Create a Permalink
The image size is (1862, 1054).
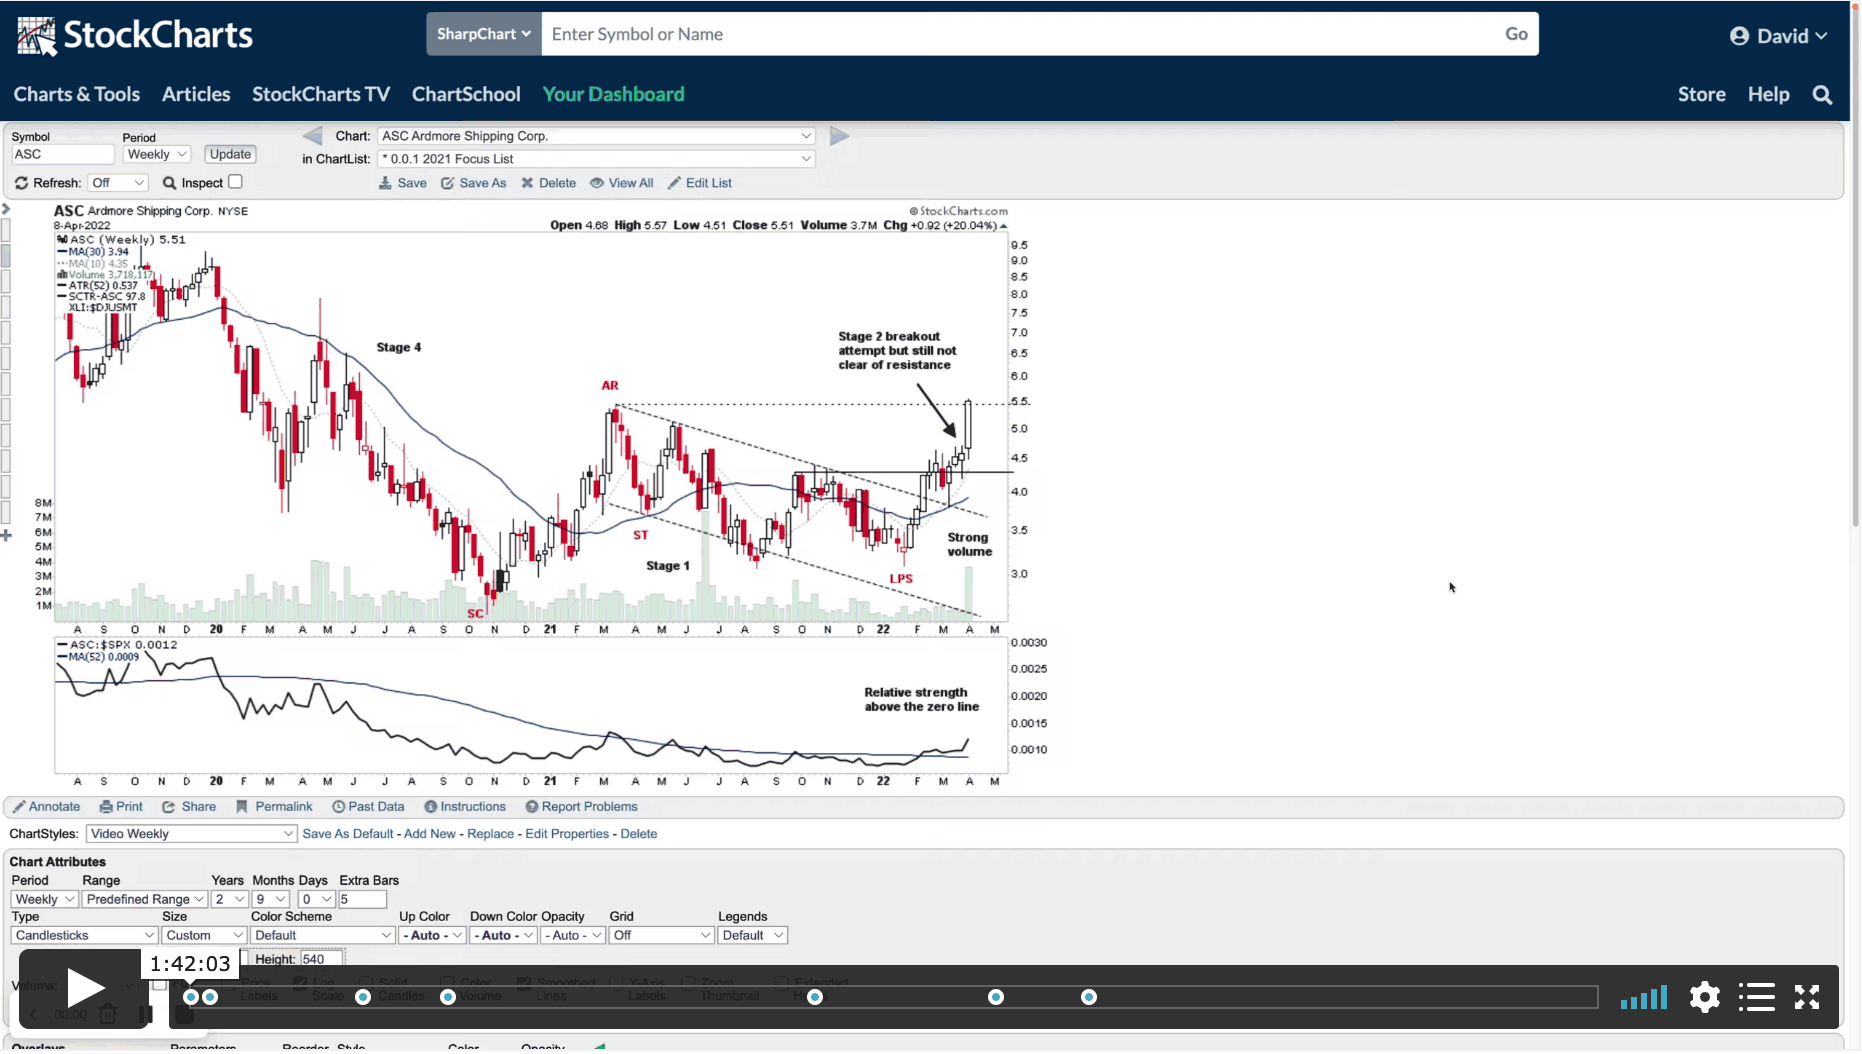coord(274,807)
